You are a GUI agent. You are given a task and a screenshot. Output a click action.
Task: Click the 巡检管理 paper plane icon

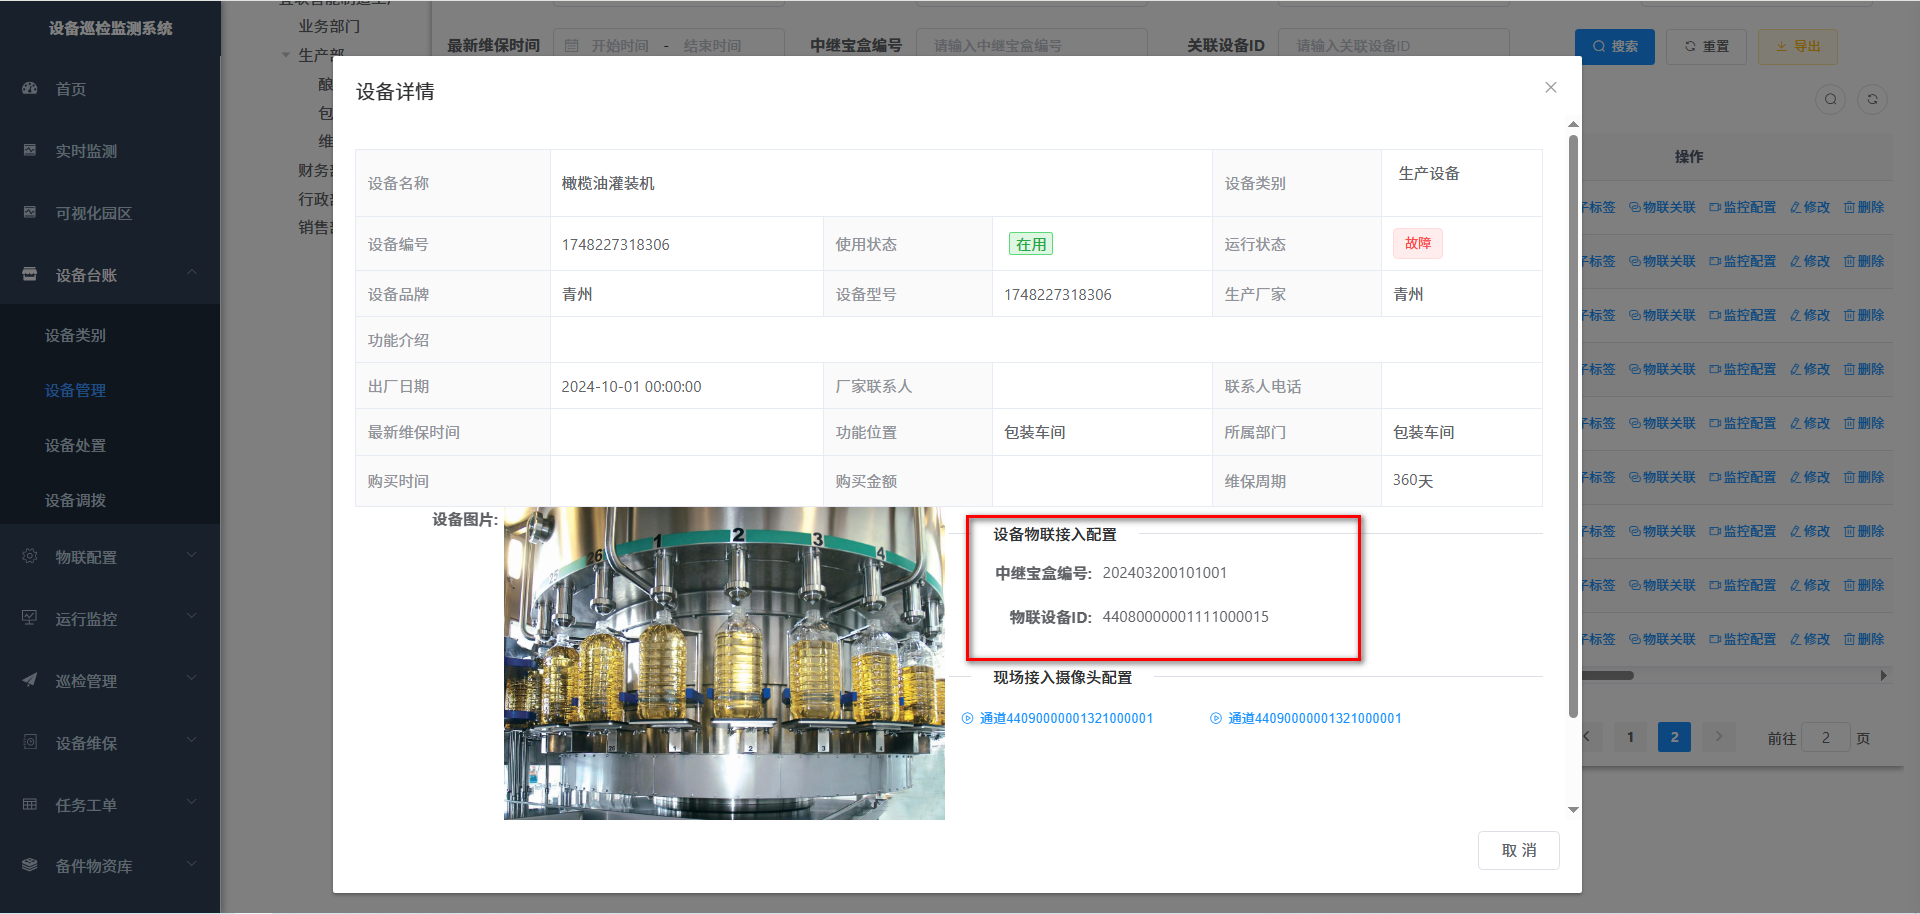pos(30,680)
